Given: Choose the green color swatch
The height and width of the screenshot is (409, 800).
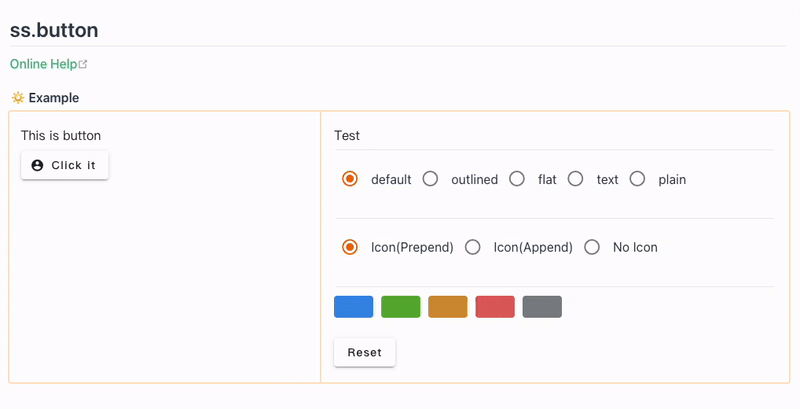Looking at the screenshot, I should (401, 307).
